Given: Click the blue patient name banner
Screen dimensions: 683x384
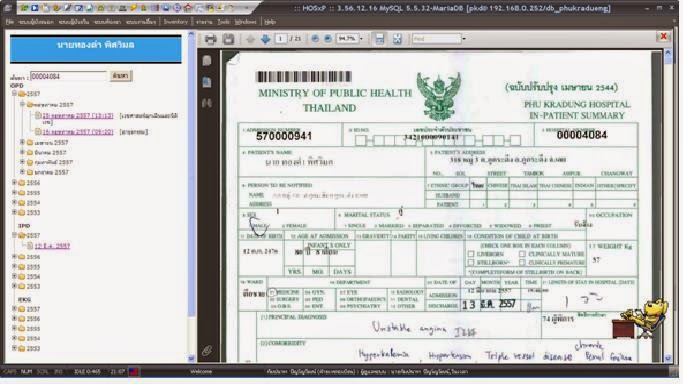Looking at the screenshot, I should 95,48.
